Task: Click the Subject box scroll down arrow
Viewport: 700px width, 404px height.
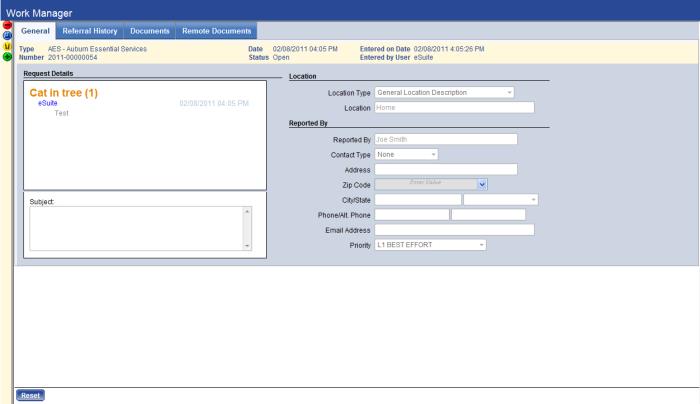Action: coord(248,245)
